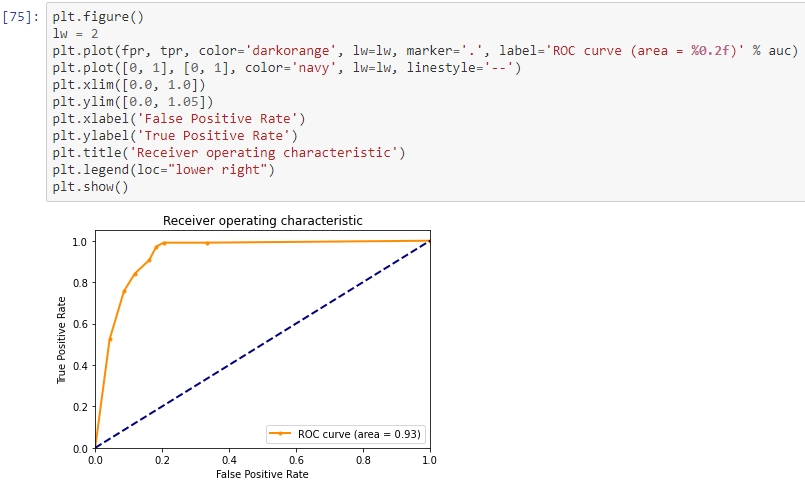Click the plot title 'Receiver operating characteristic'
Screen dimensions: 805x496
click(262, 221)
